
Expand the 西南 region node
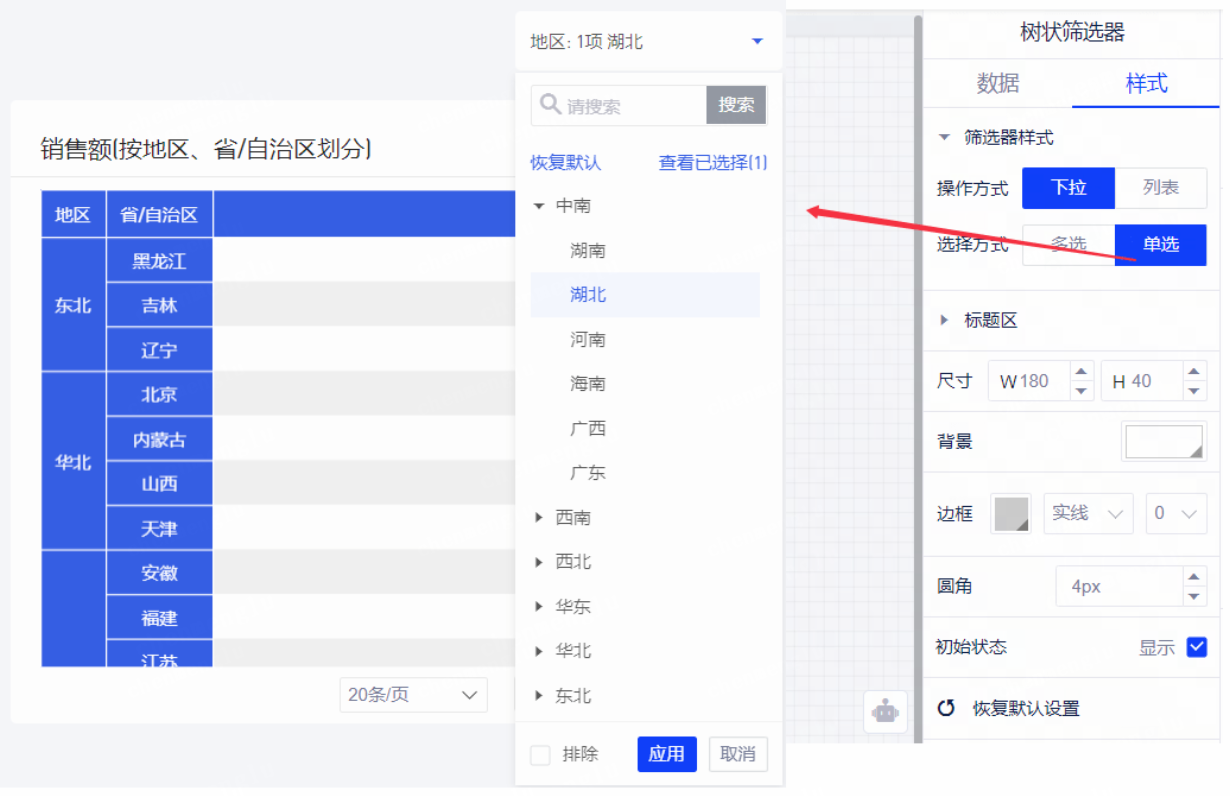click(539, 518)
